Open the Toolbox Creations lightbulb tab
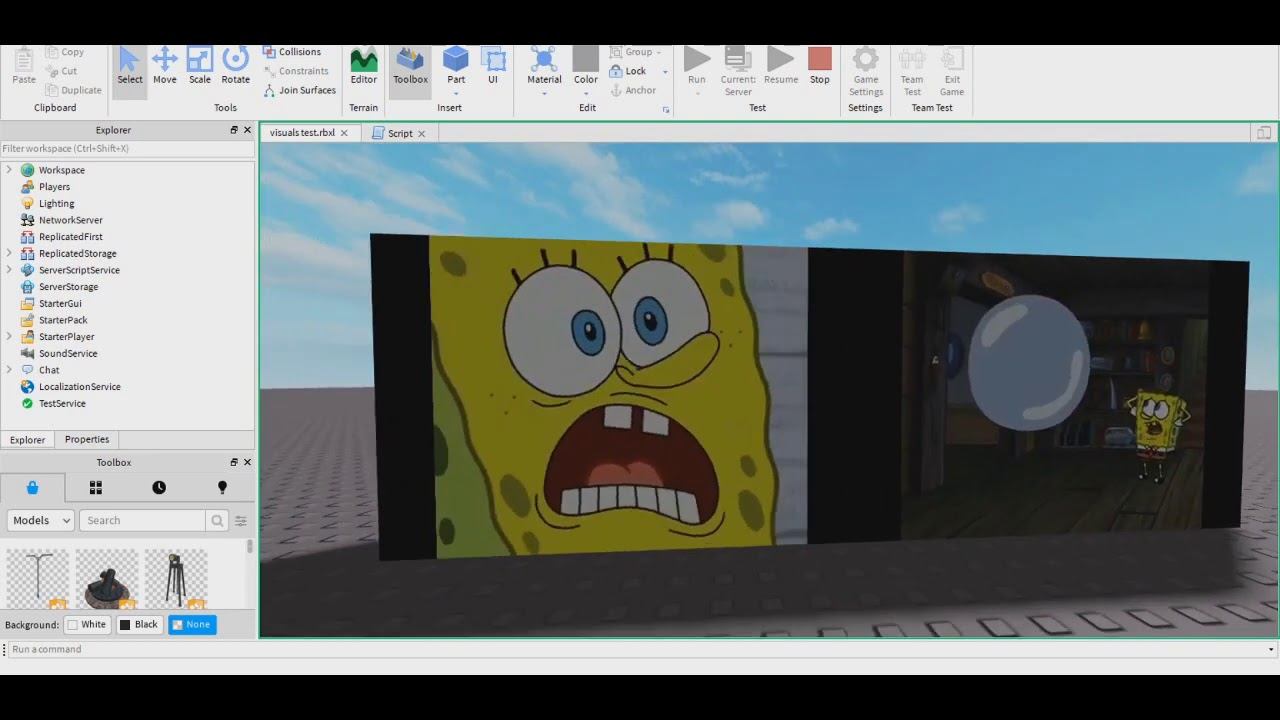The width and height of the screenshot is (1280, 720). pos(222,488)
